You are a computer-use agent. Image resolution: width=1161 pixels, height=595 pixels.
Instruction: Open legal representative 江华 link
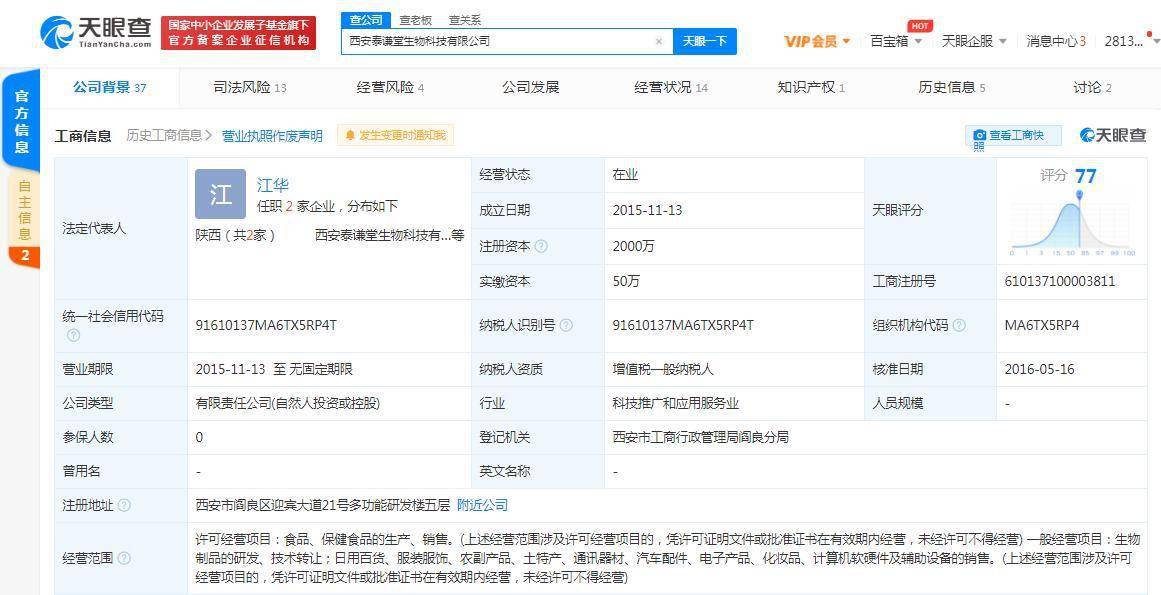(272, 185)
